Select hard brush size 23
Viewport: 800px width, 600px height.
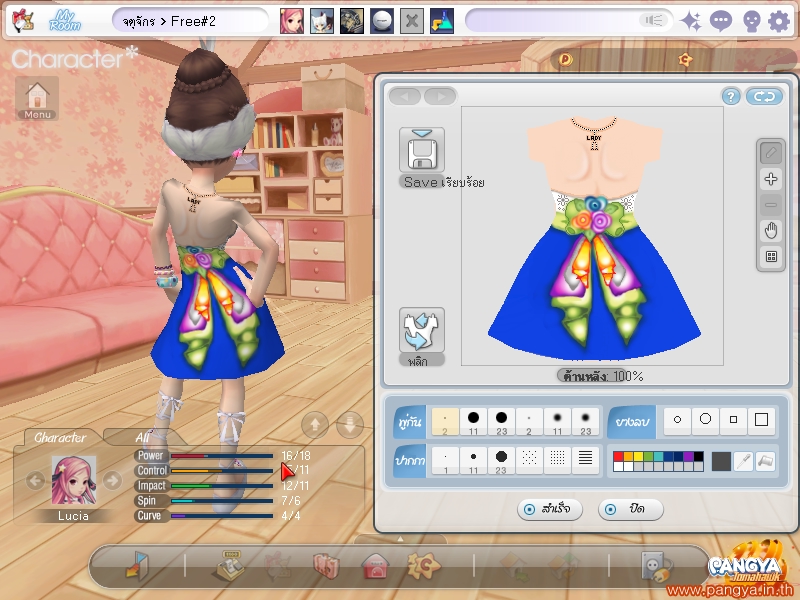click(x=502, y=422)
